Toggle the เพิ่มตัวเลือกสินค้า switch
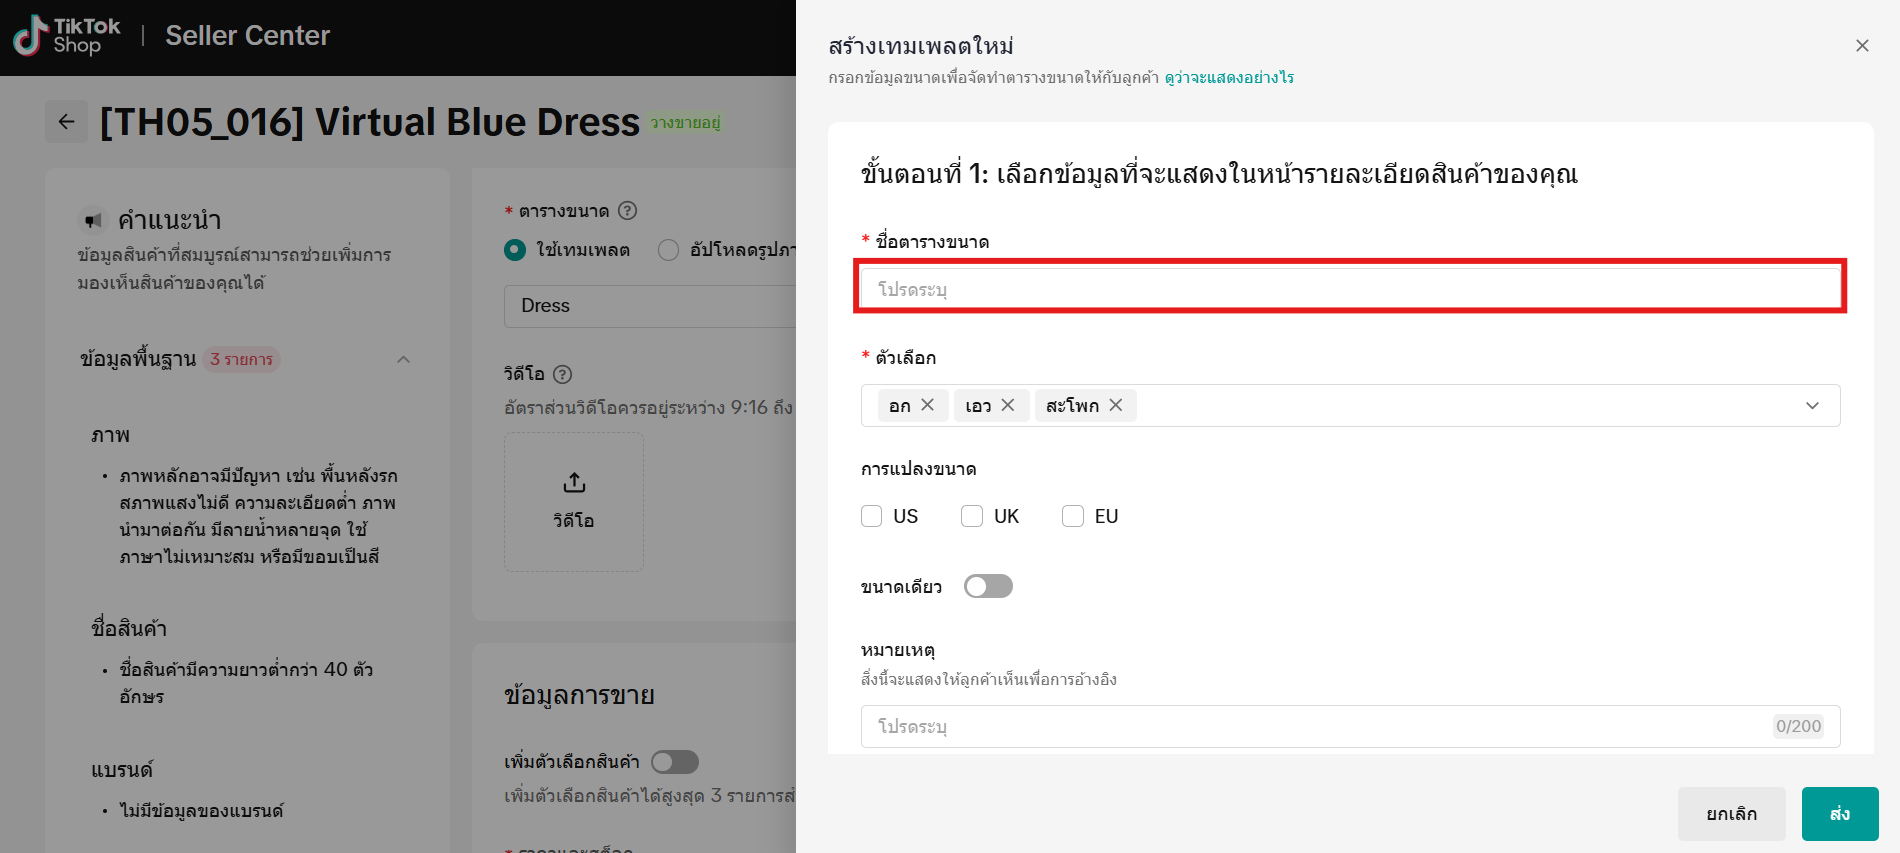The image size is (1900, 853). click(x=675, y=762)
